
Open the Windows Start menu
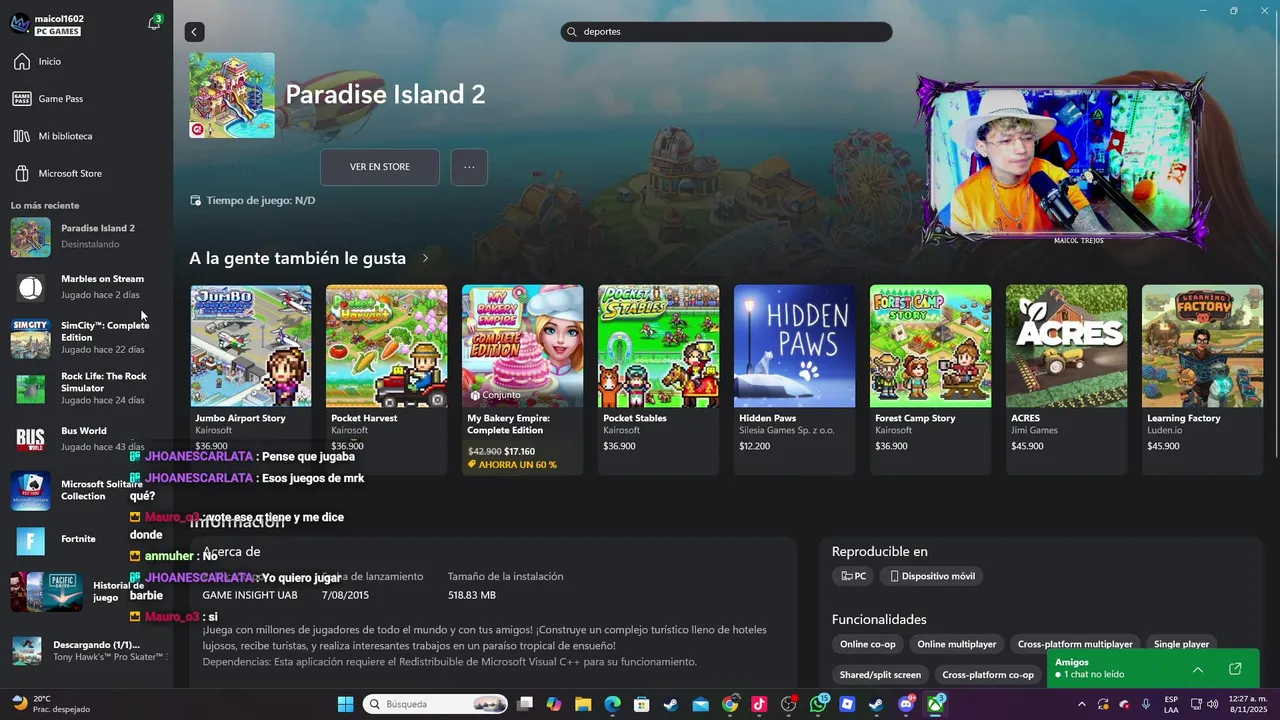click(345, 704)
